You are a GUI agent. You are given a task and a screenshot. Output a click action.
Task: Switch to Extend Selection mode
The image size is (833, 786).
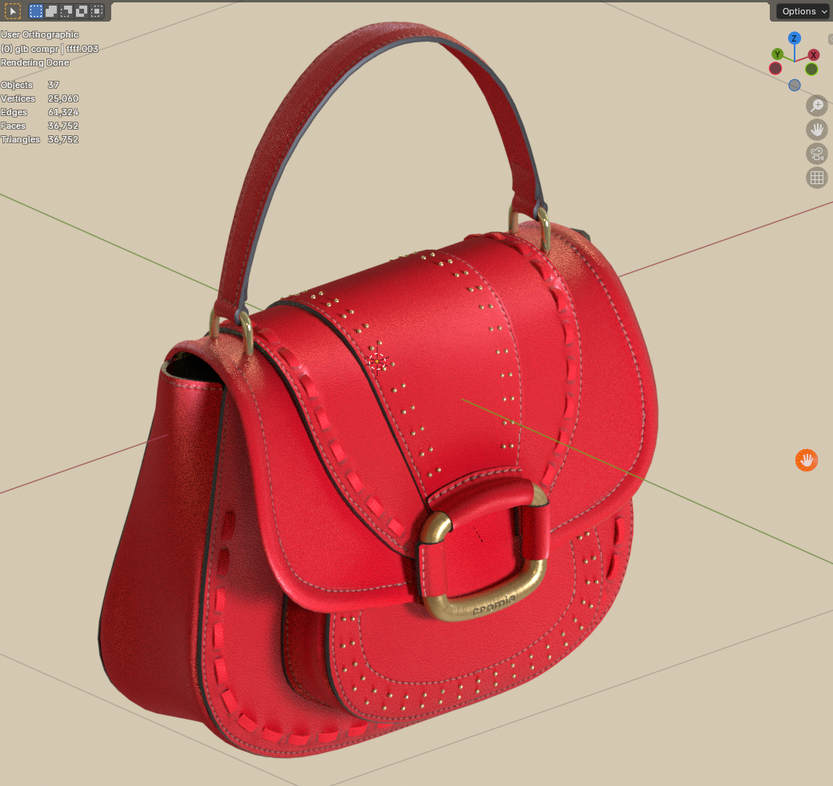click(51, 11)
